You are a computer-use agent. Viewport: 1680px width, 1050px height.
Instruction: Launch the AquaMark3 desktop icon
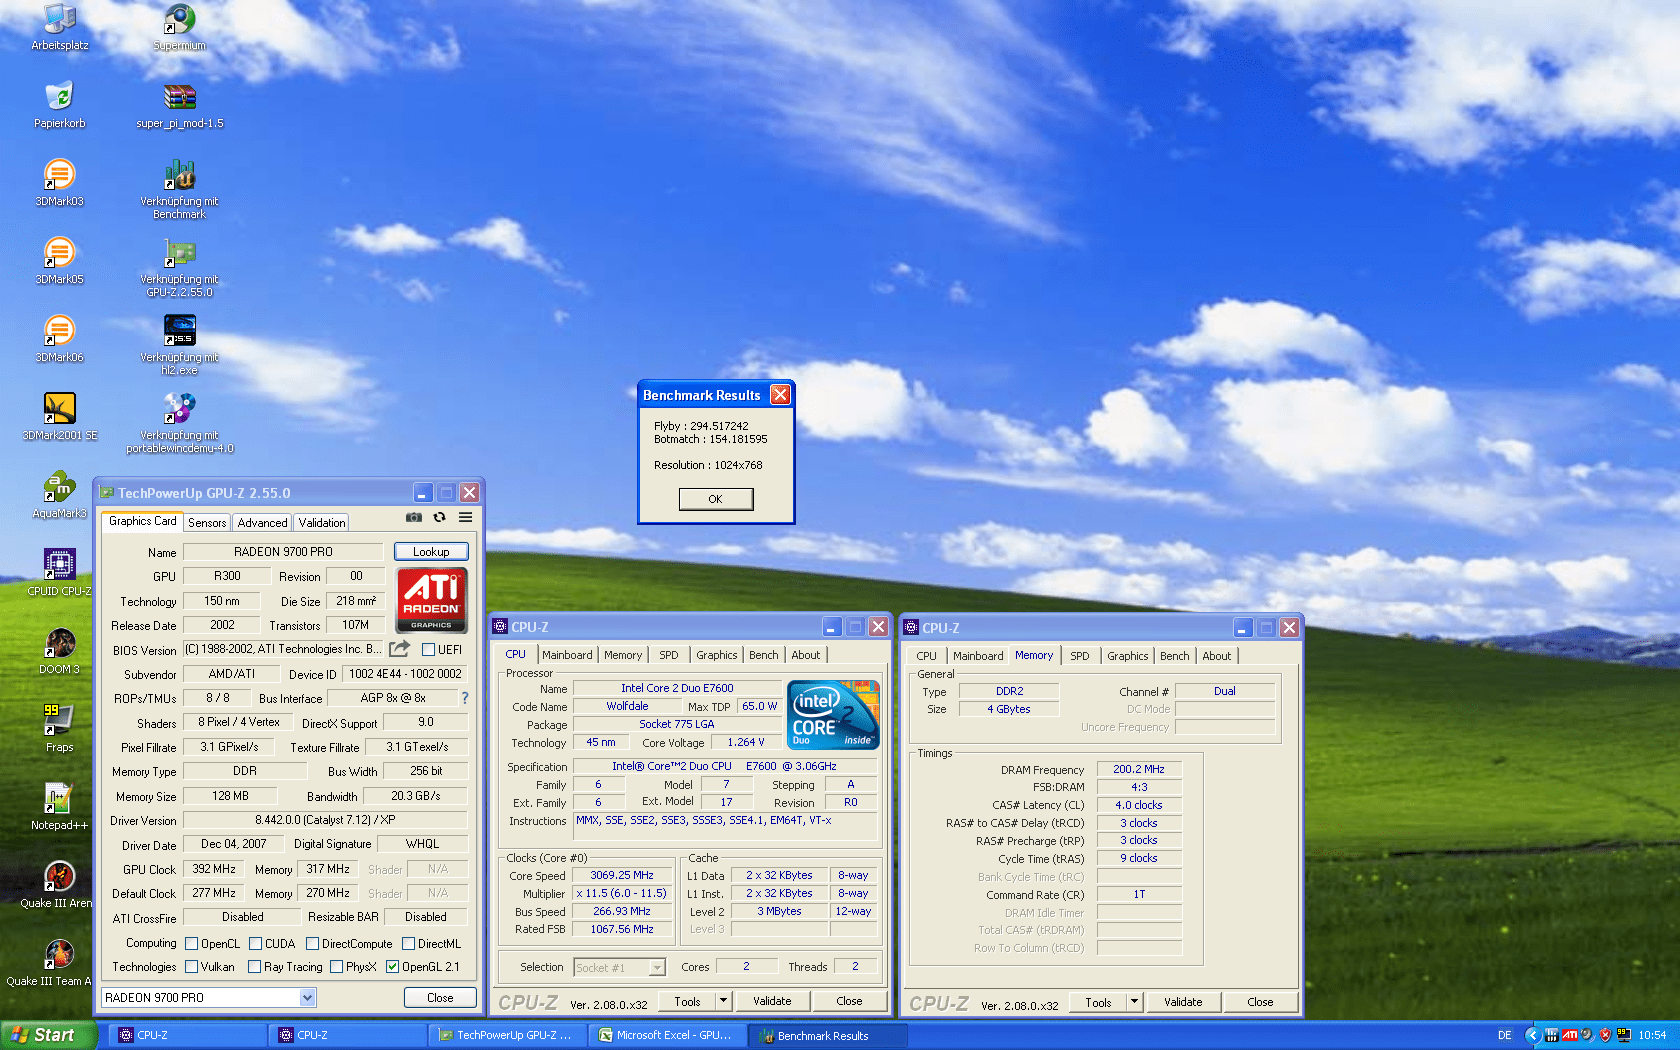pos(60,495)
